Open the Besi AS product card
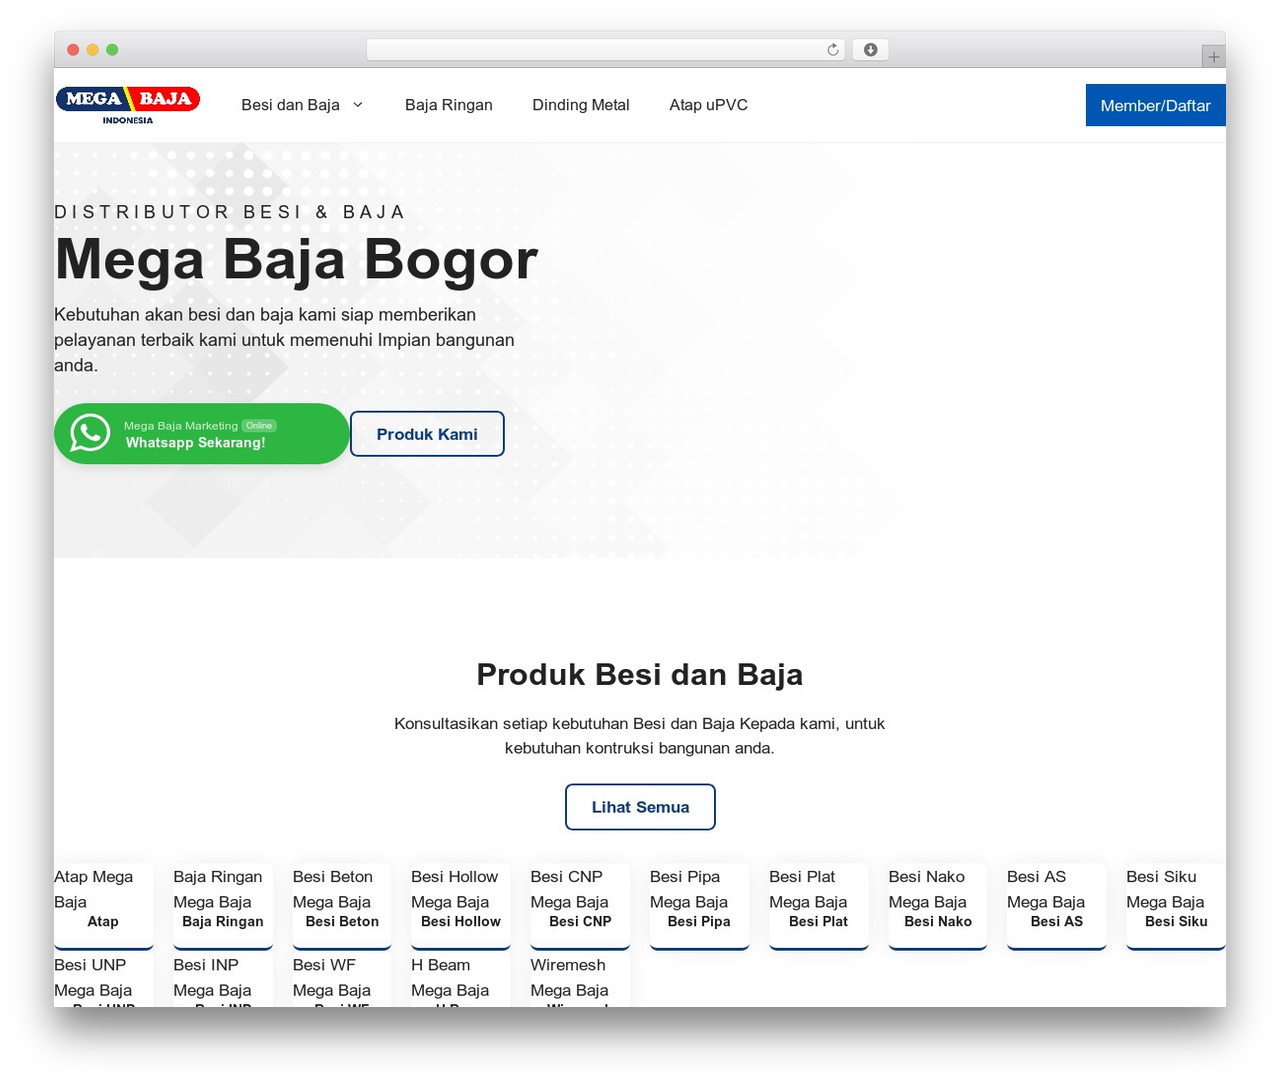This screenshot has height=1084, width=1280. point(1057,906)
